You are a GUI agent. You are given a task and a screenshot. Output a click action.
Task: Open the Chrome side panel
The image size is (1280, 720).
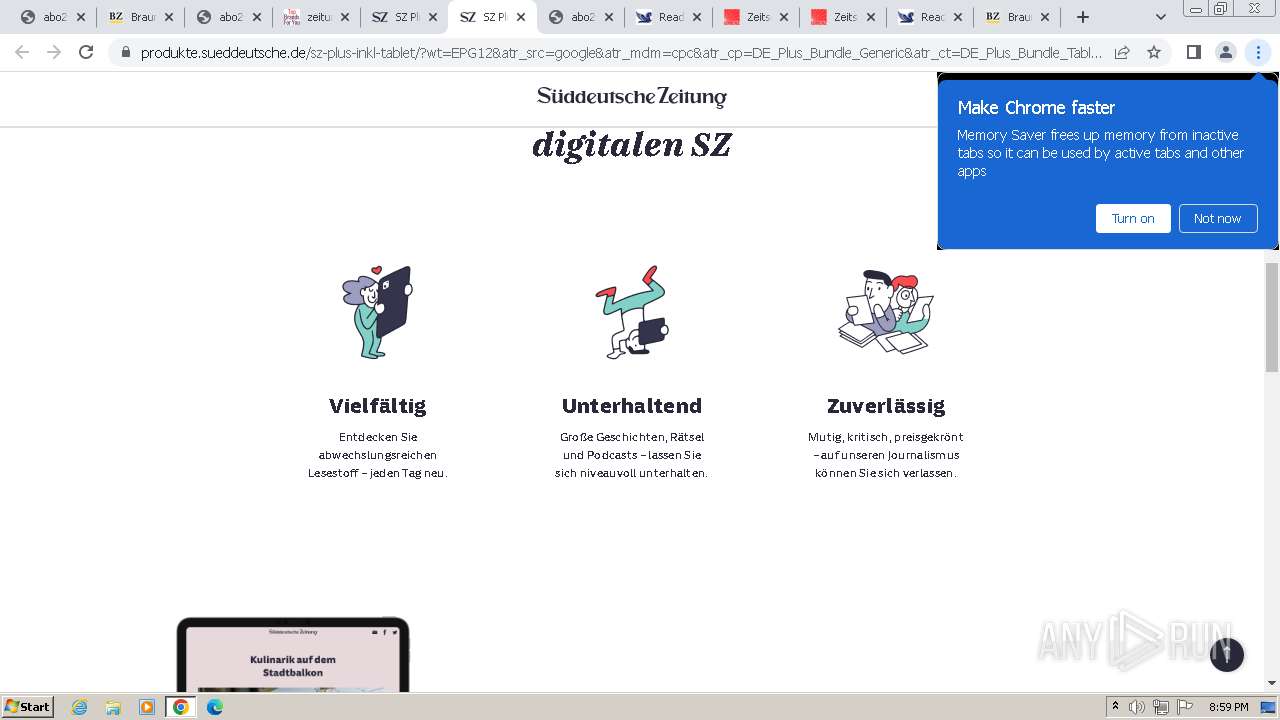[1193, 52]
